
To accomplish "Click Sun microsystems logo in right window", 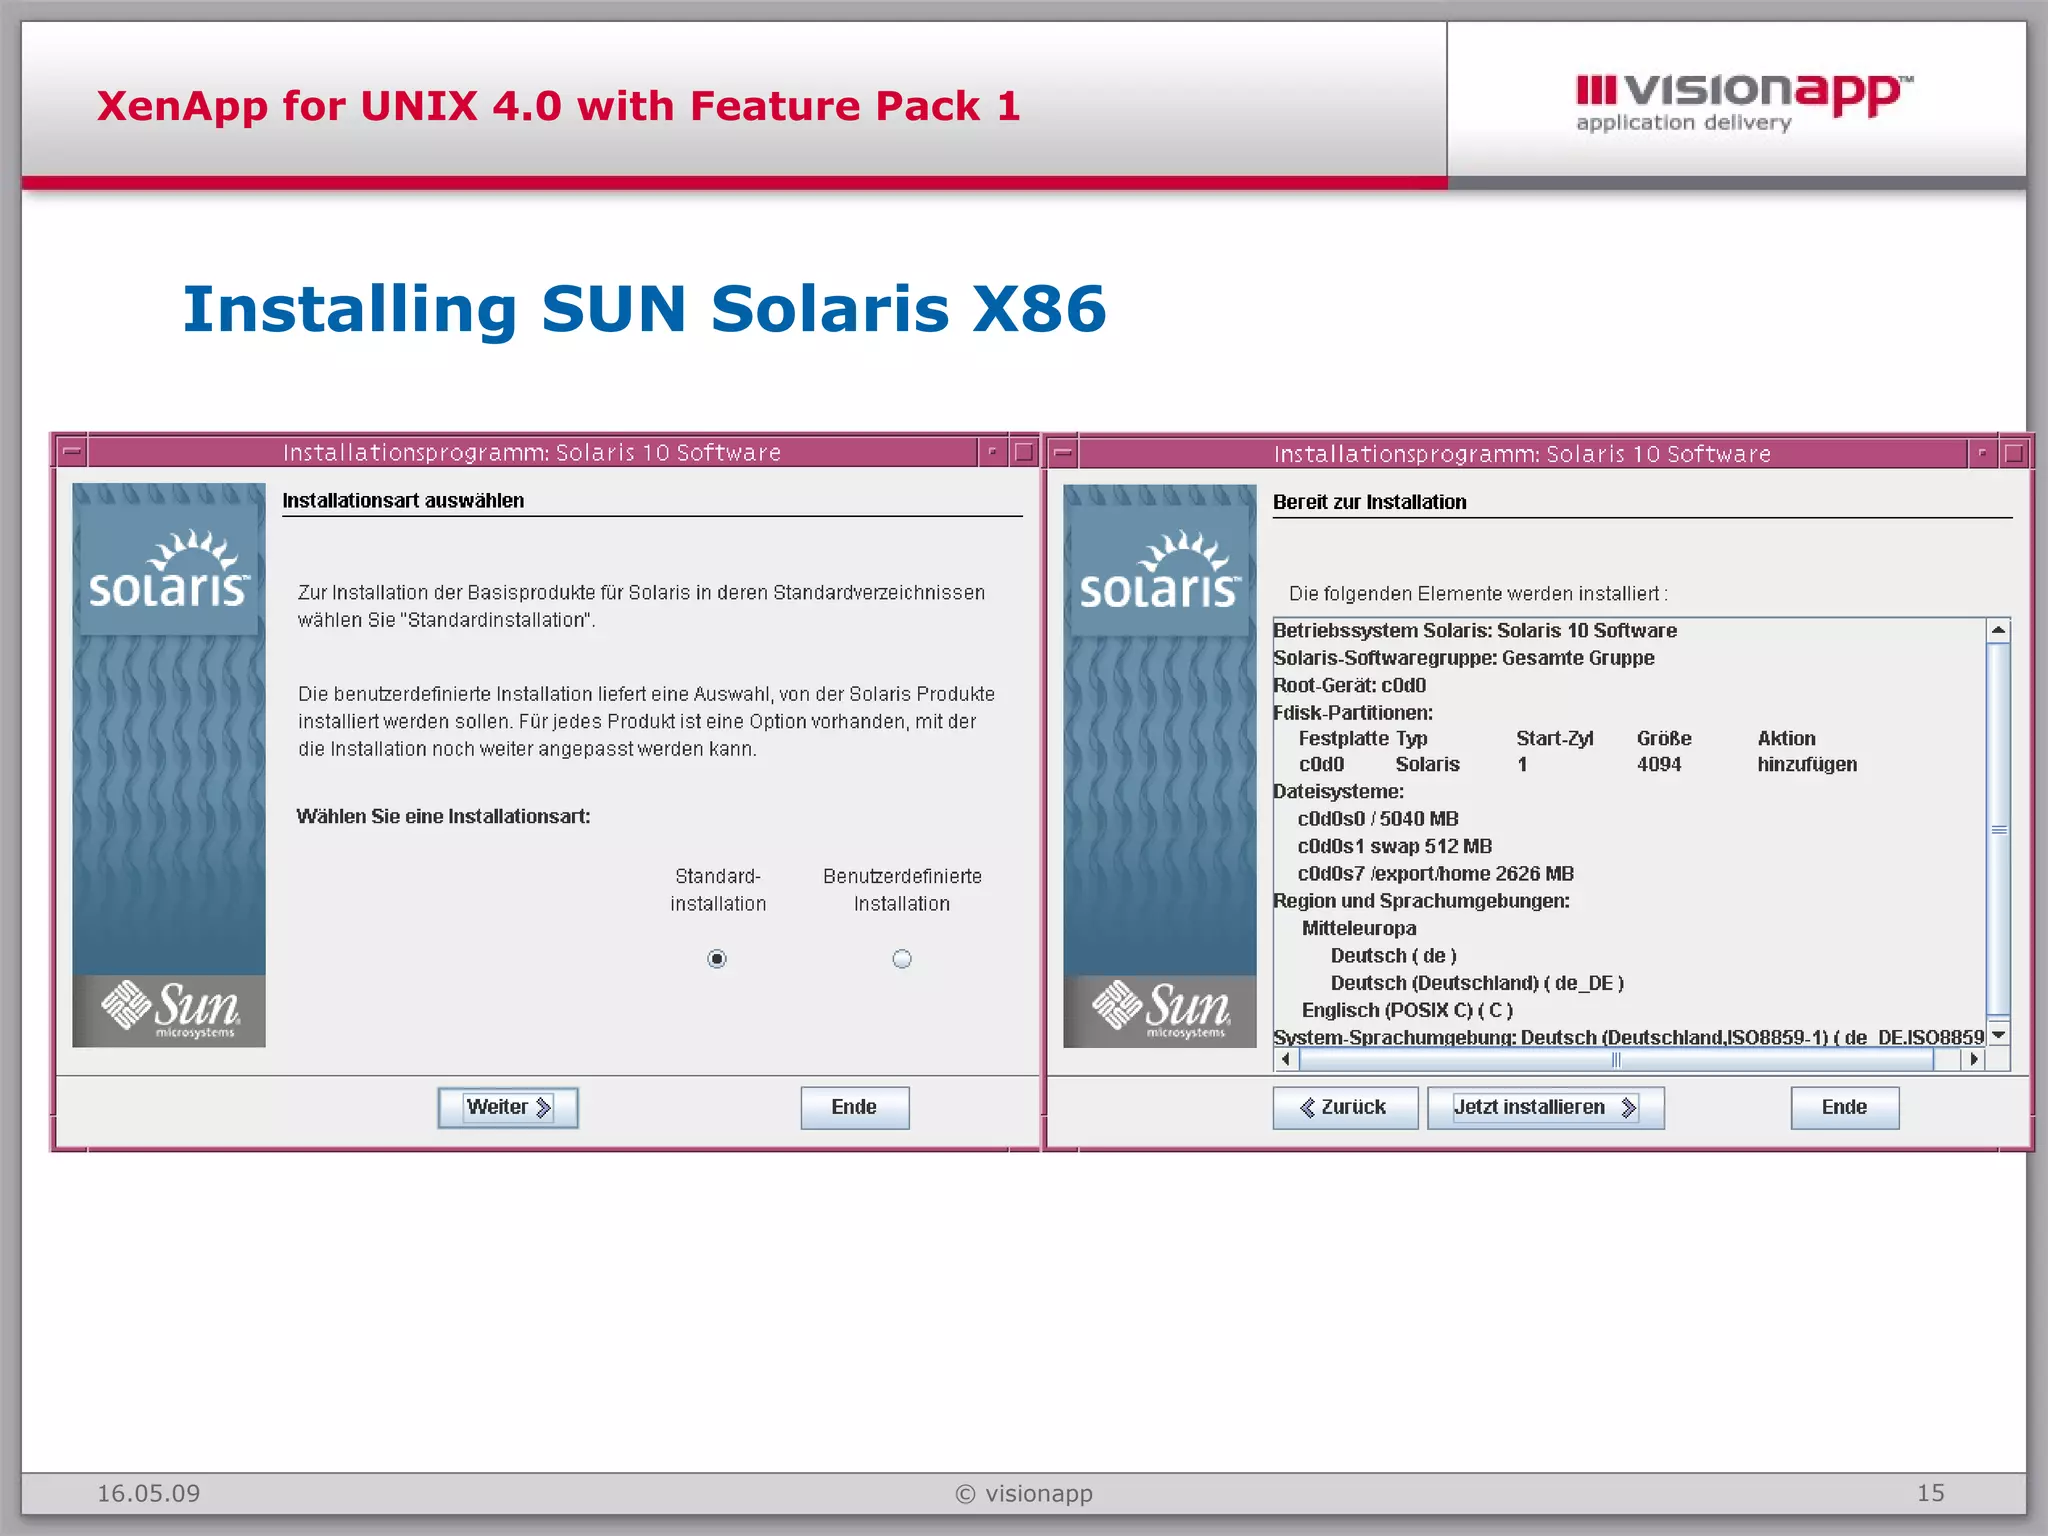I will coord(1160,1011).
